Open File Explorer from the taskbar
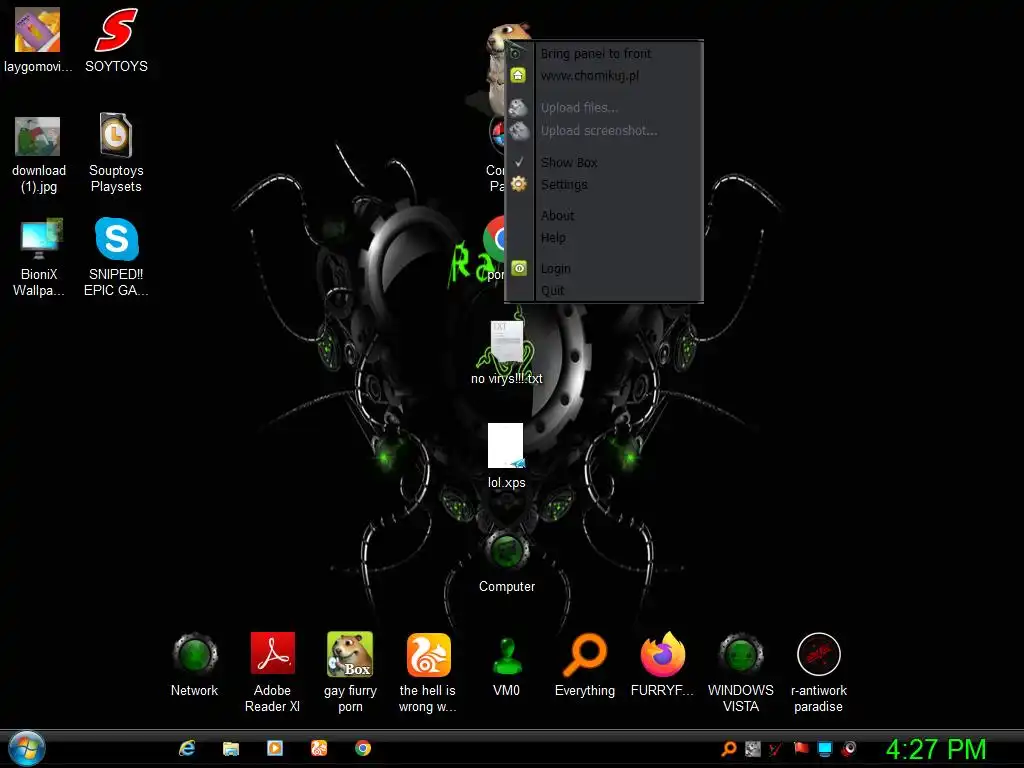The height and width of the screenshot is (768, 1024). point(231,748)
